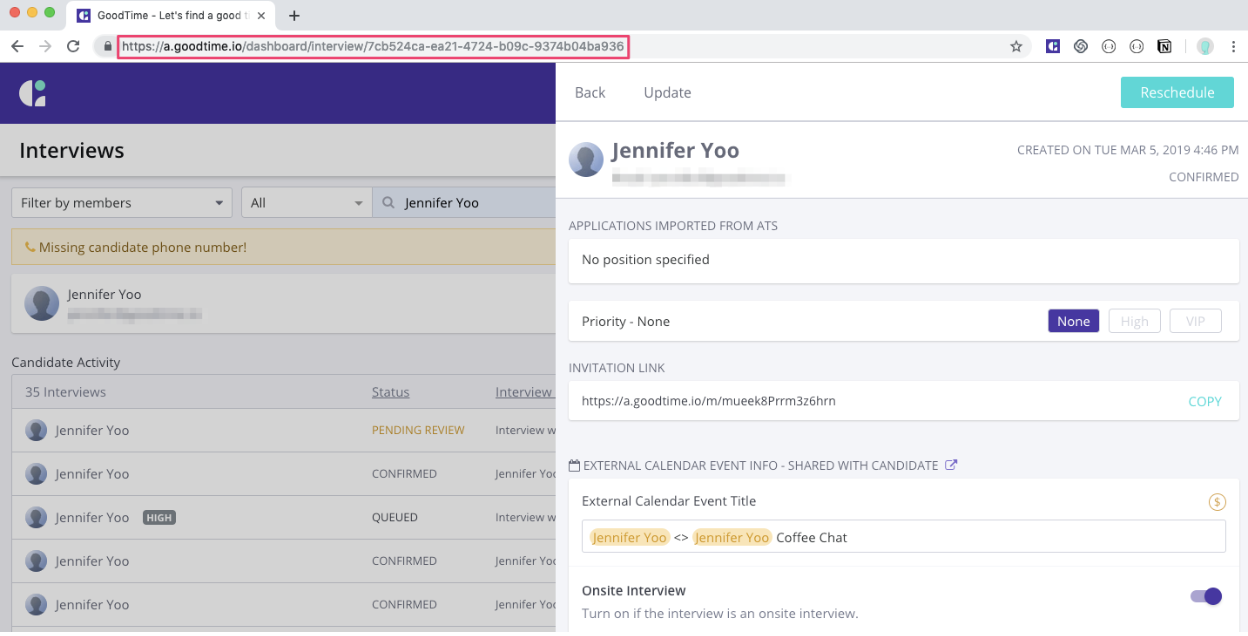Image resolution: width=1248 pixels, height=636 pixels.
Task: Reload the page
Action: [x=73, y=46]
